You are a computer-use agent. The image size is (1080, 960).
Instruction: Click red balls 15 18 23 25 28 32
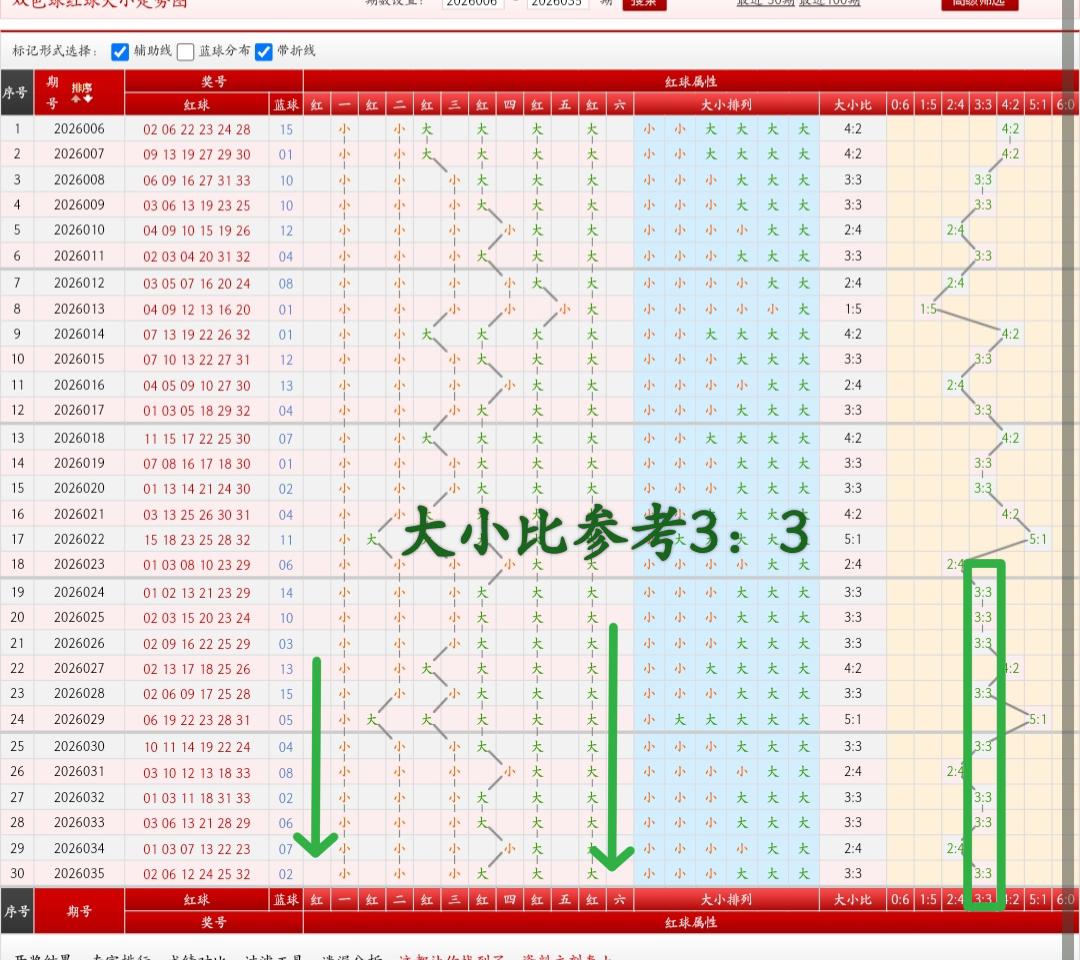coord(196,539)
